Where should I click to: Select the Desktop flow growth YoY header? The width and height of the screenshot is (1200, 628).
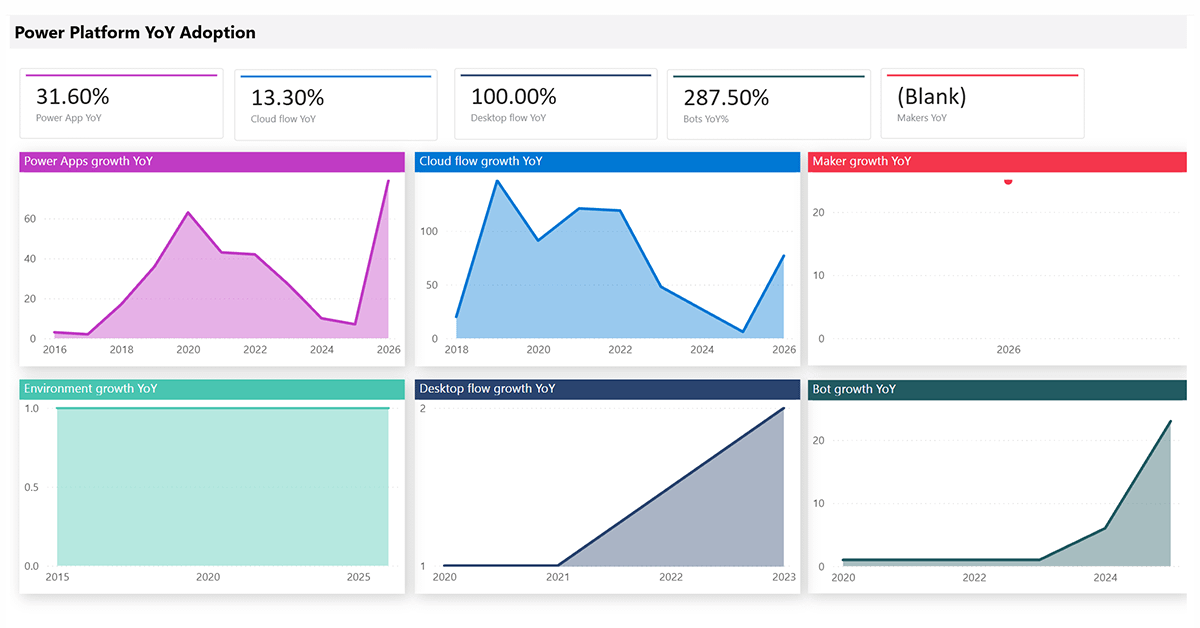606,389
